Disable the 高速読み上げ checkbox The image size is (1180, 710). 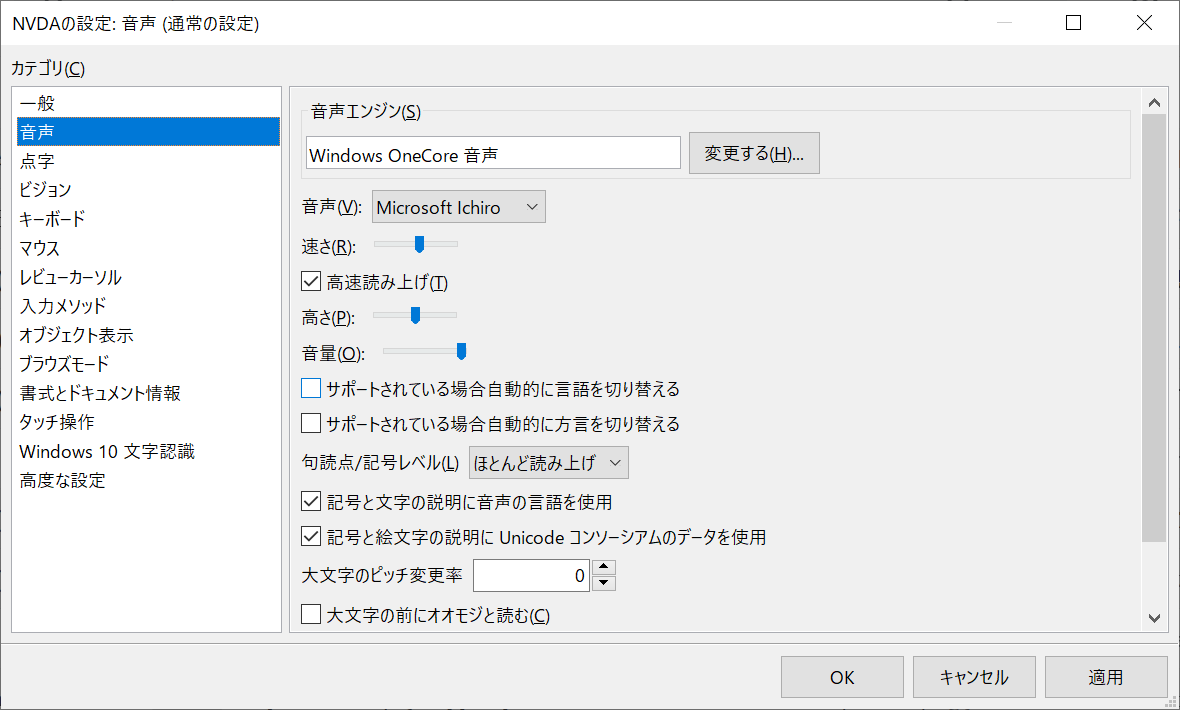(310, 280)
